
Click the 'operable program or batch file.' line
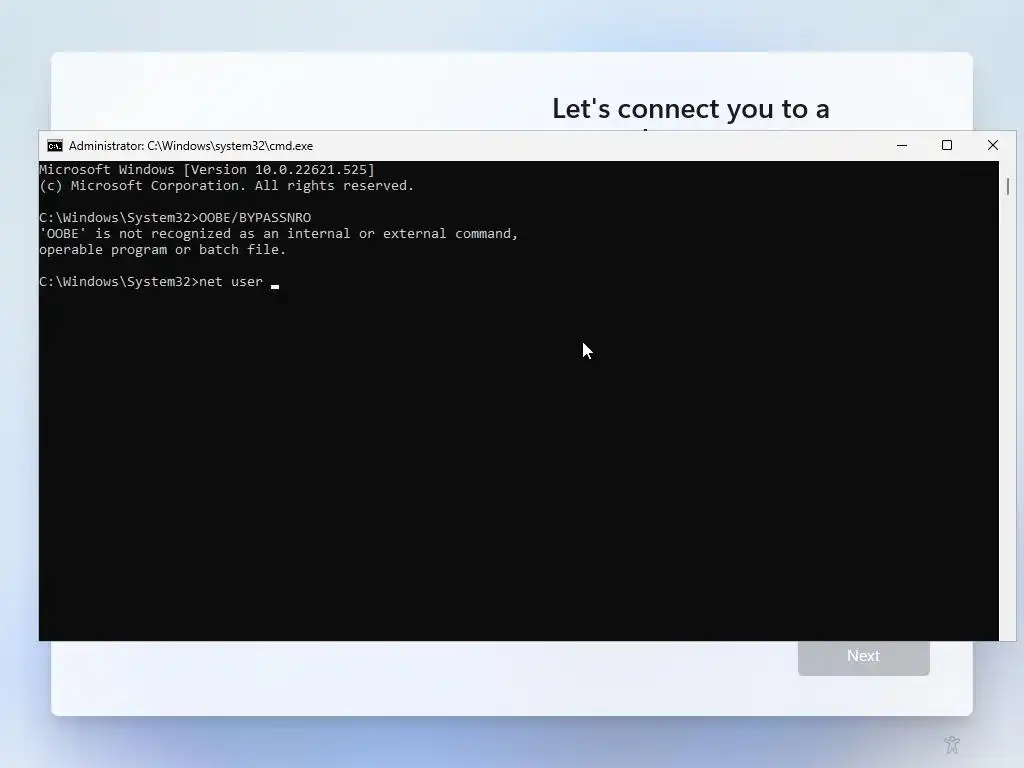[163, 249]
